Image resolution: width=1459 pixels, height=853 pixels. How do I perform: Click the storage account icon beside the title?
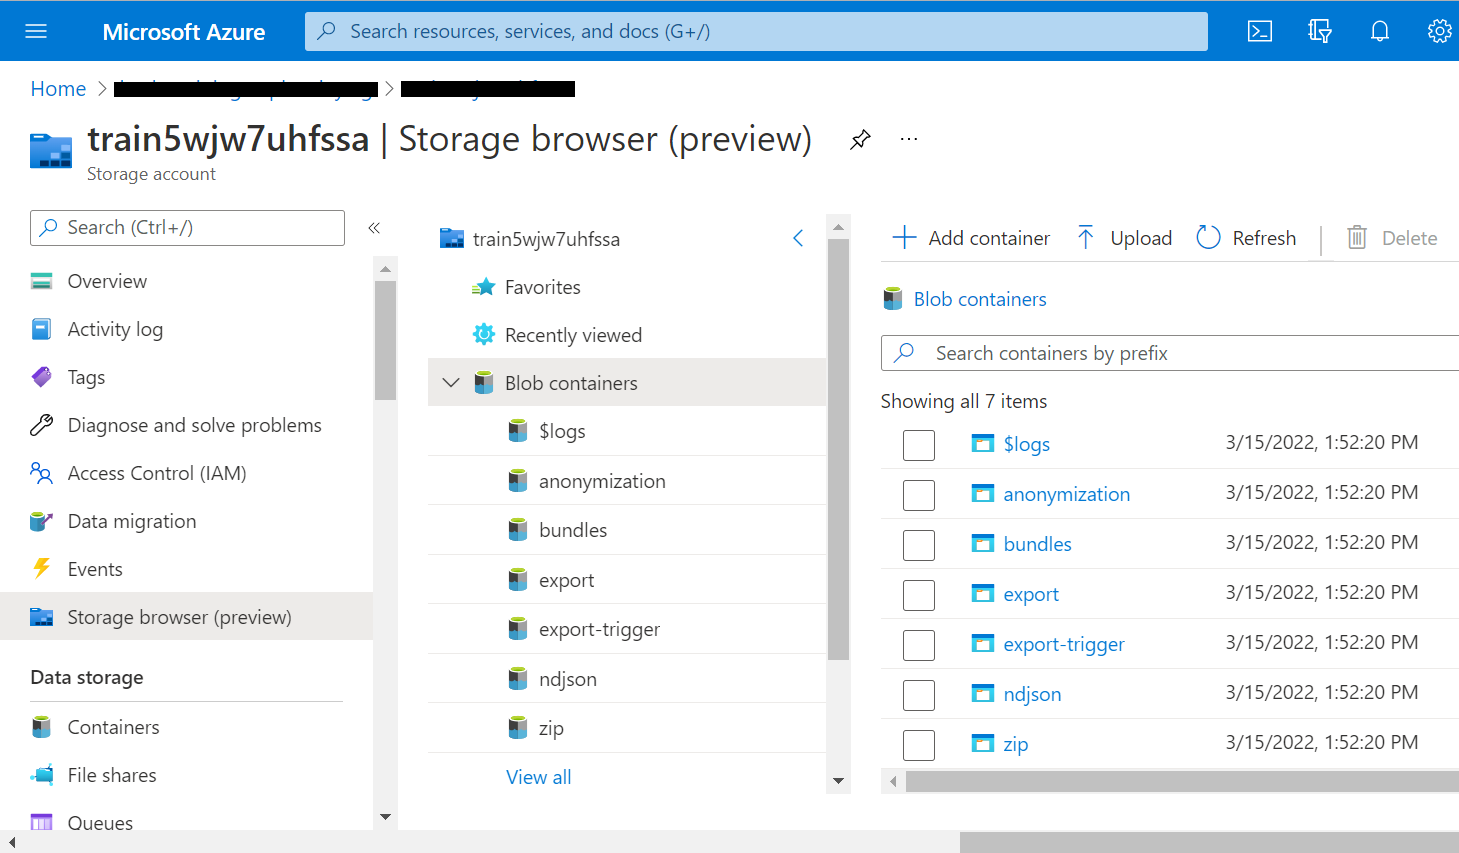coord(51,151)
